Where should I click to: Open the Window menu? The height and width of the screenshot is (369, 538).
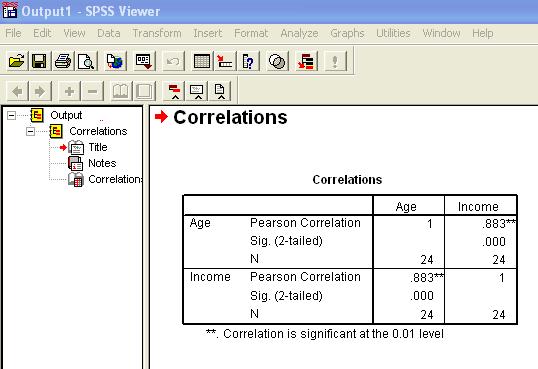pyautogui.click(x=441, y=33)
